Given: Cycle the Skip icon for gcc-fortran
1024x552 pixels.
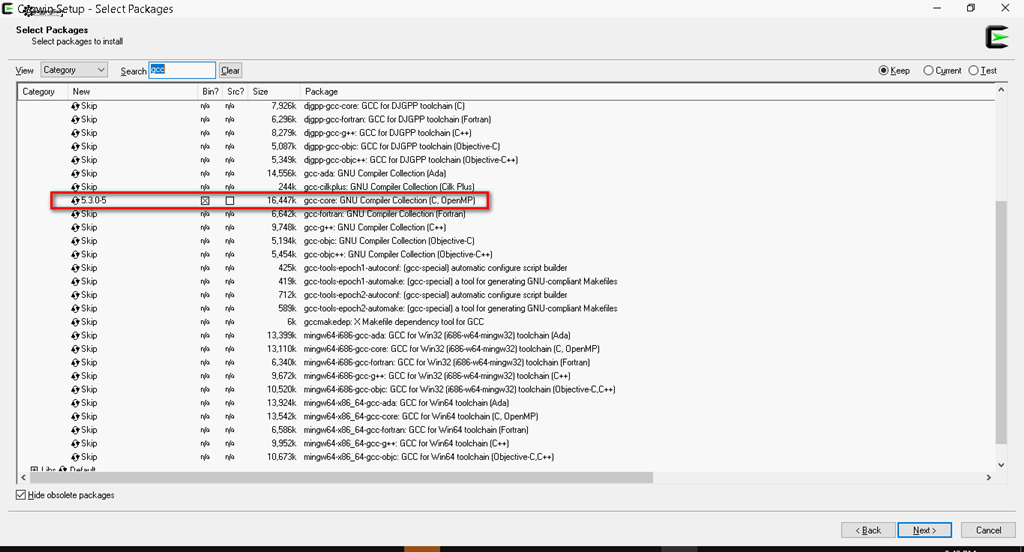Looking at the screenshot, I should pyautogui.click(x=75, y=214).
